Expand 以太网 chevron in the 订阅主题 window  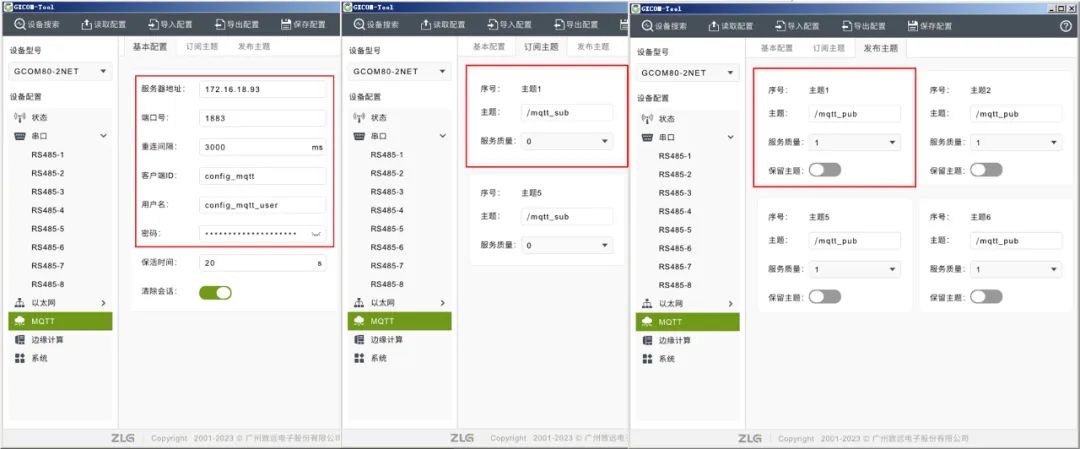click(443, 303)
